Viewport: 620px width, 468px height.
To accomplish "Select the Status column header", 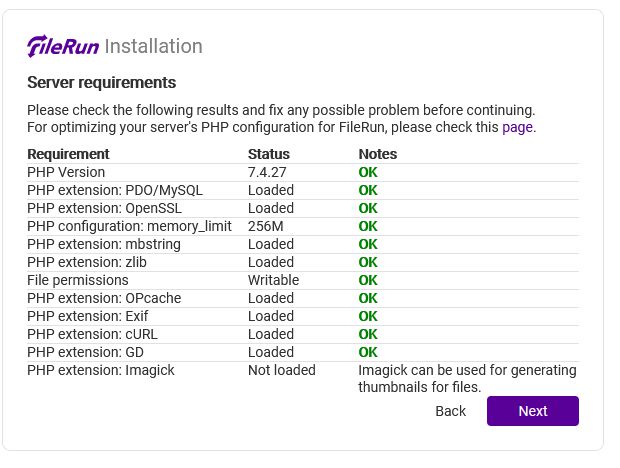I will [x=268, y=154].
